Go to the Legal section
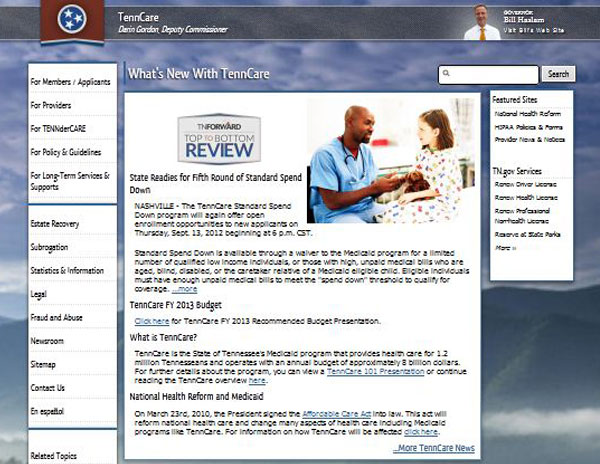 point(39,294)
